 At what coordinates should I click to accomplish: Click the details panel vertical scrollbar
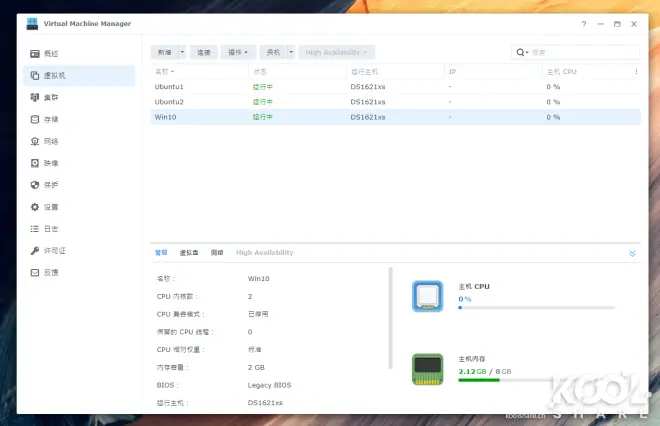coord(390,318)
